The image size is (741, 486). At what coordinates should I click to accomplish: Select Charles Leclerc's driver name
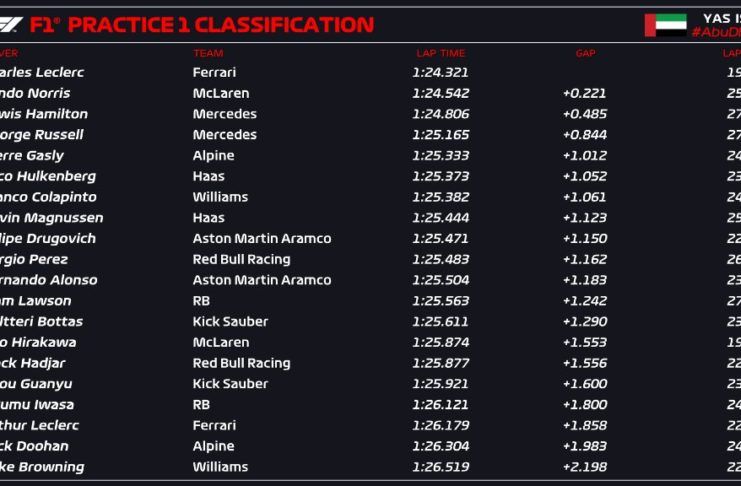[40, 72]
